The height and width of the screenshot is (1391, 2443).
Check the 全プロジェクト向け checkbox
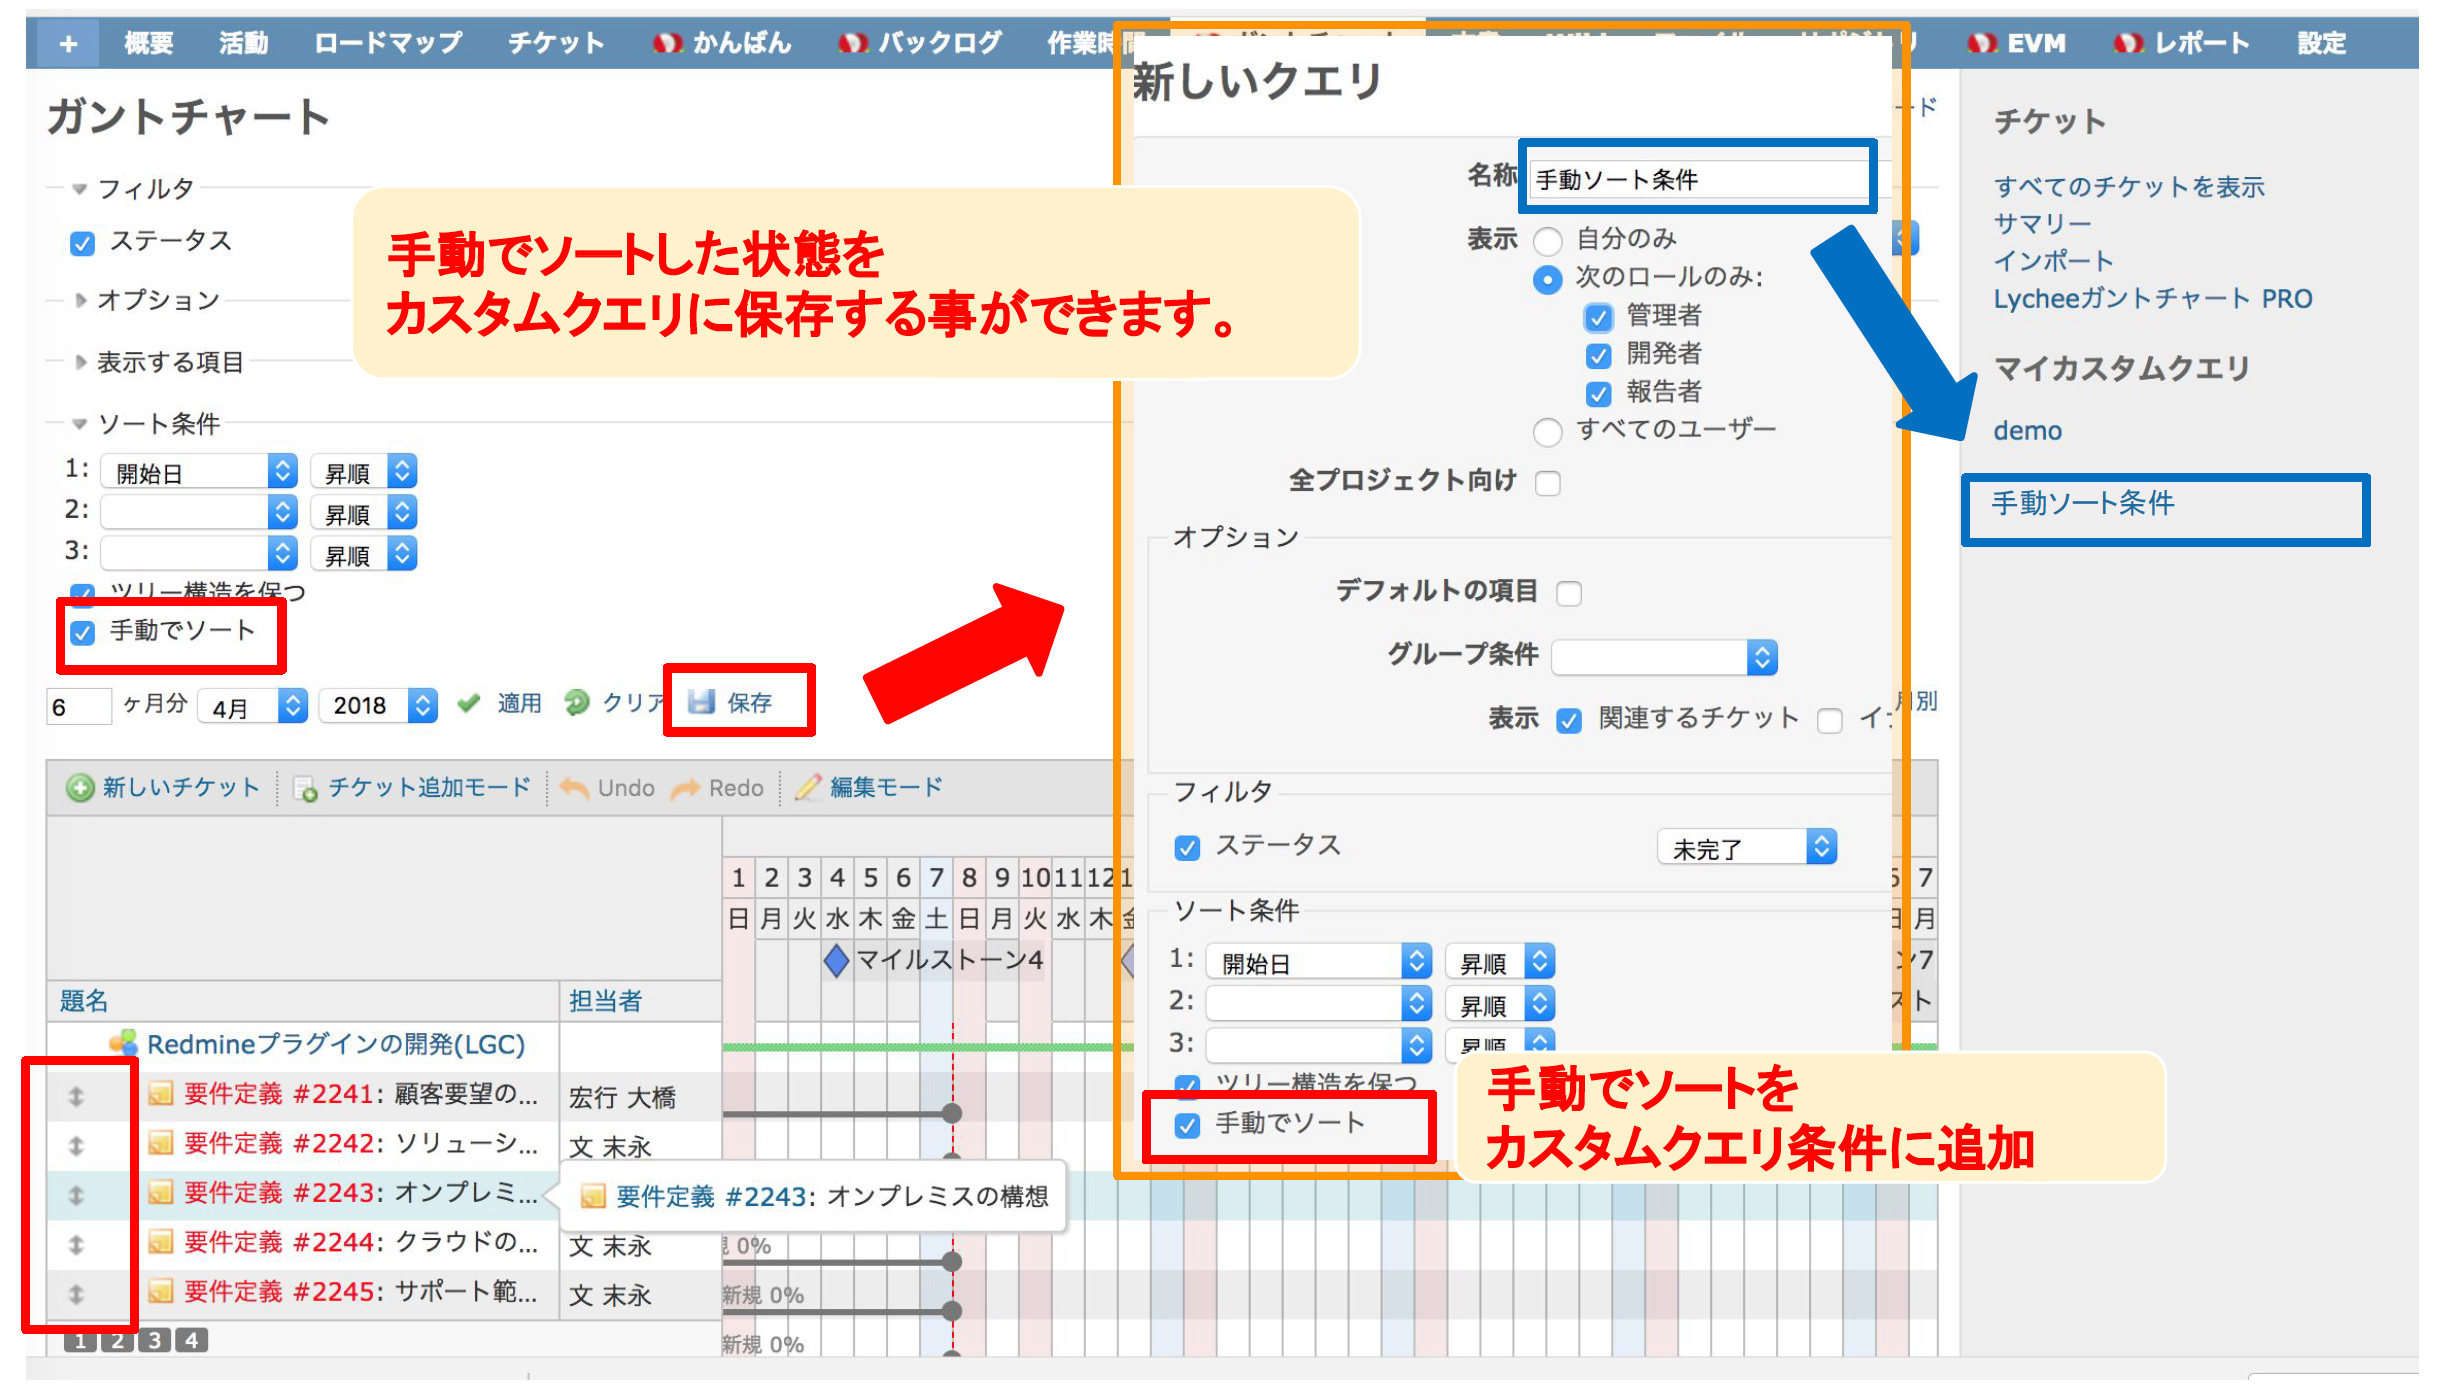click(1548, 483)
